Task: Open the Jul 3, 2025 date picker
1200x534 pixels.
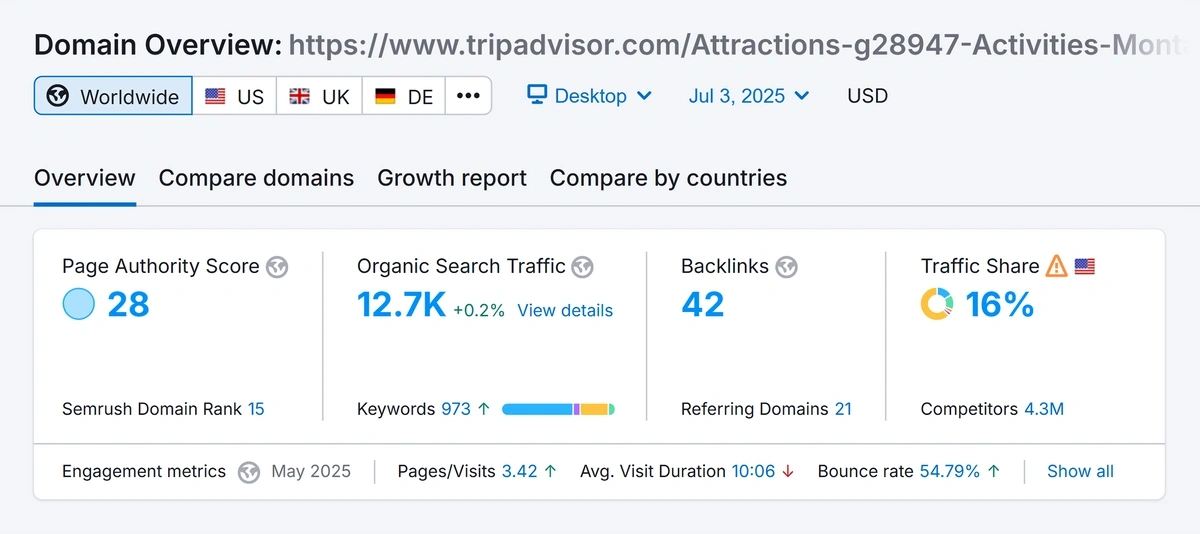Action: (x=749, y=96)
